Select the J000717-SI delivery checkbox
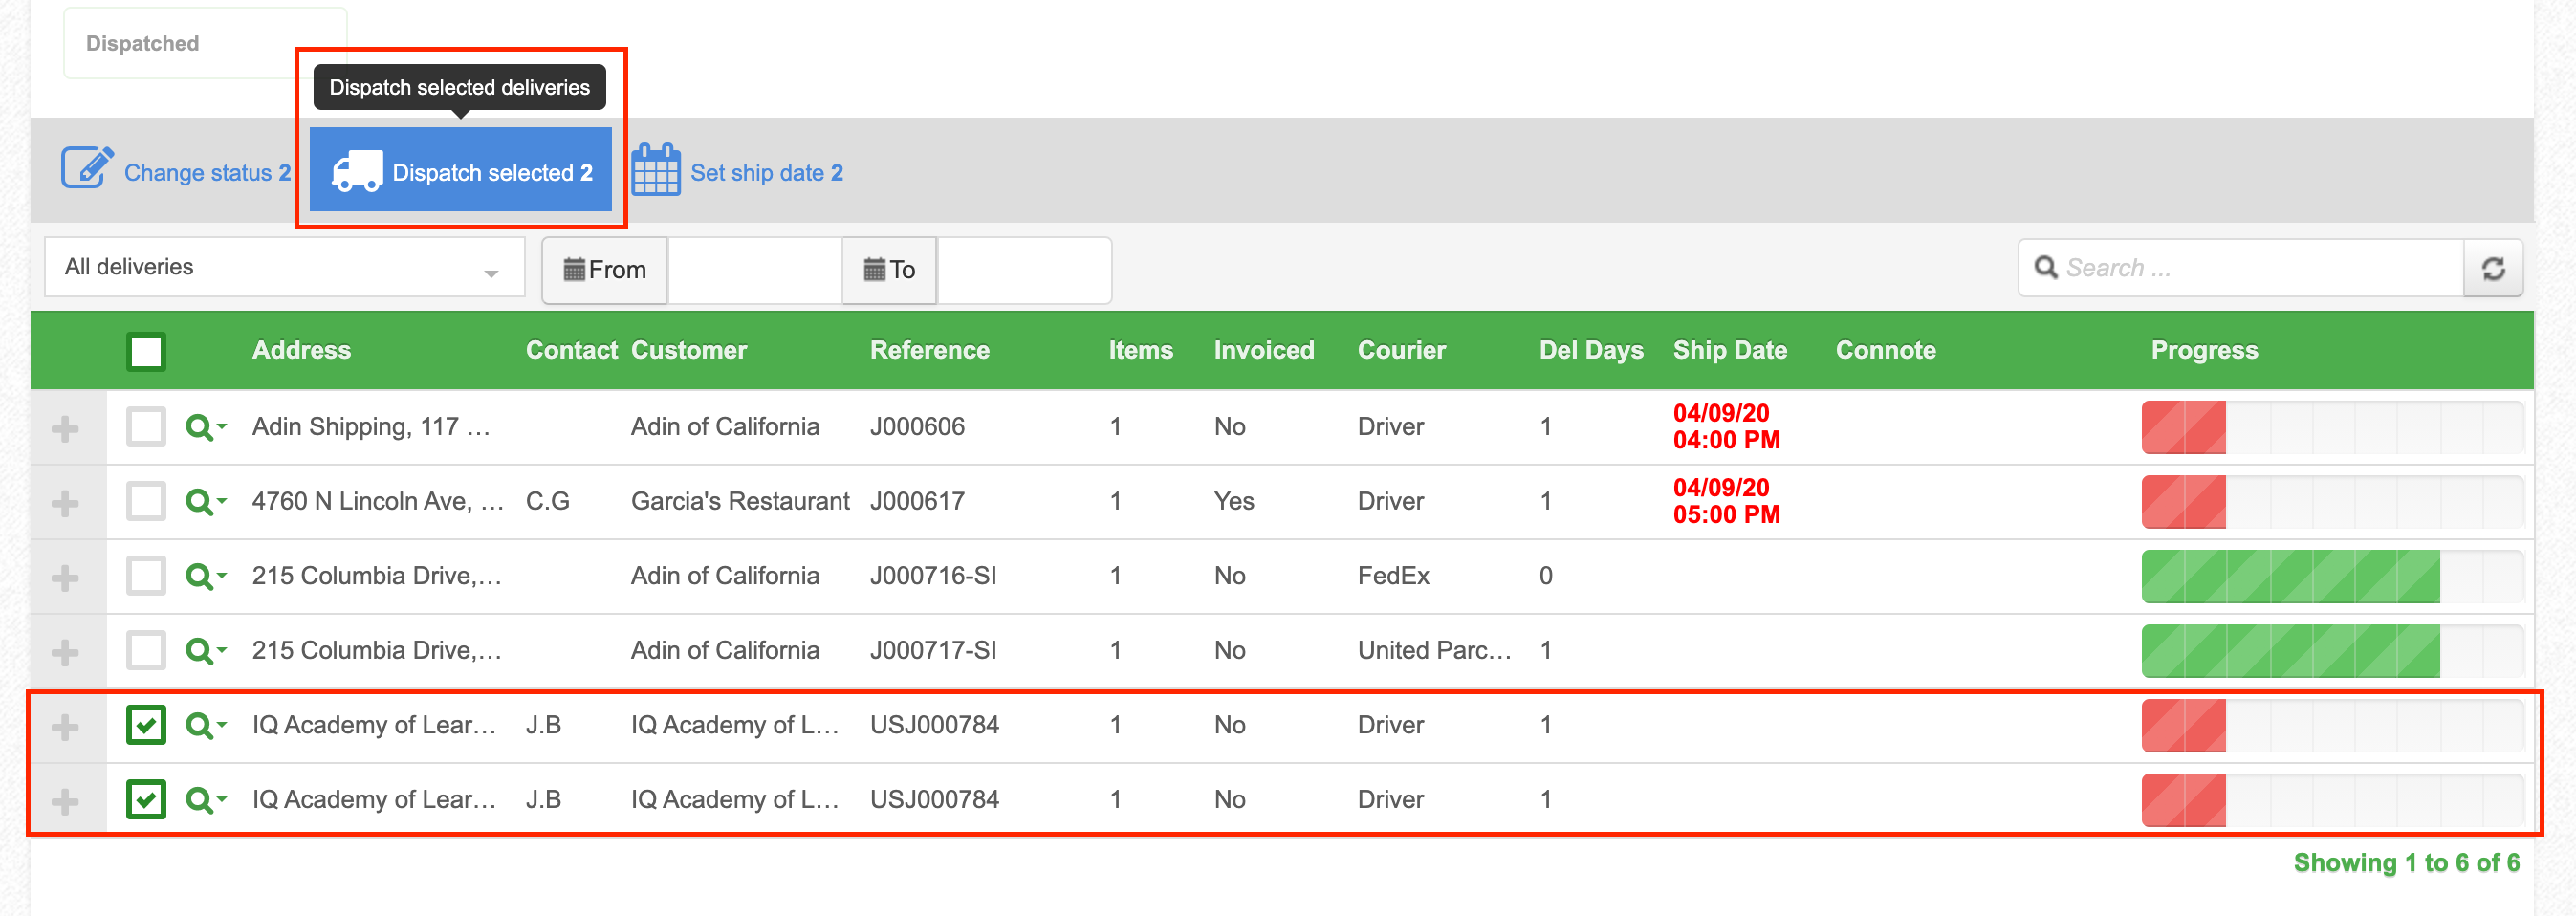 click(146, 650)
